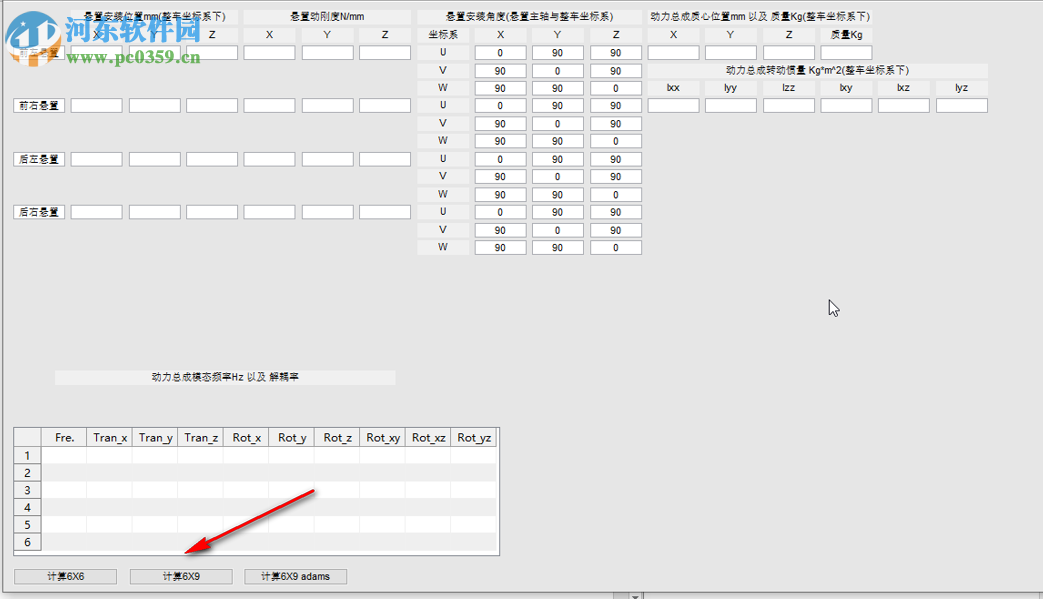
Task: Select the Rot_z column header
Action: click(x=337, y=437)
